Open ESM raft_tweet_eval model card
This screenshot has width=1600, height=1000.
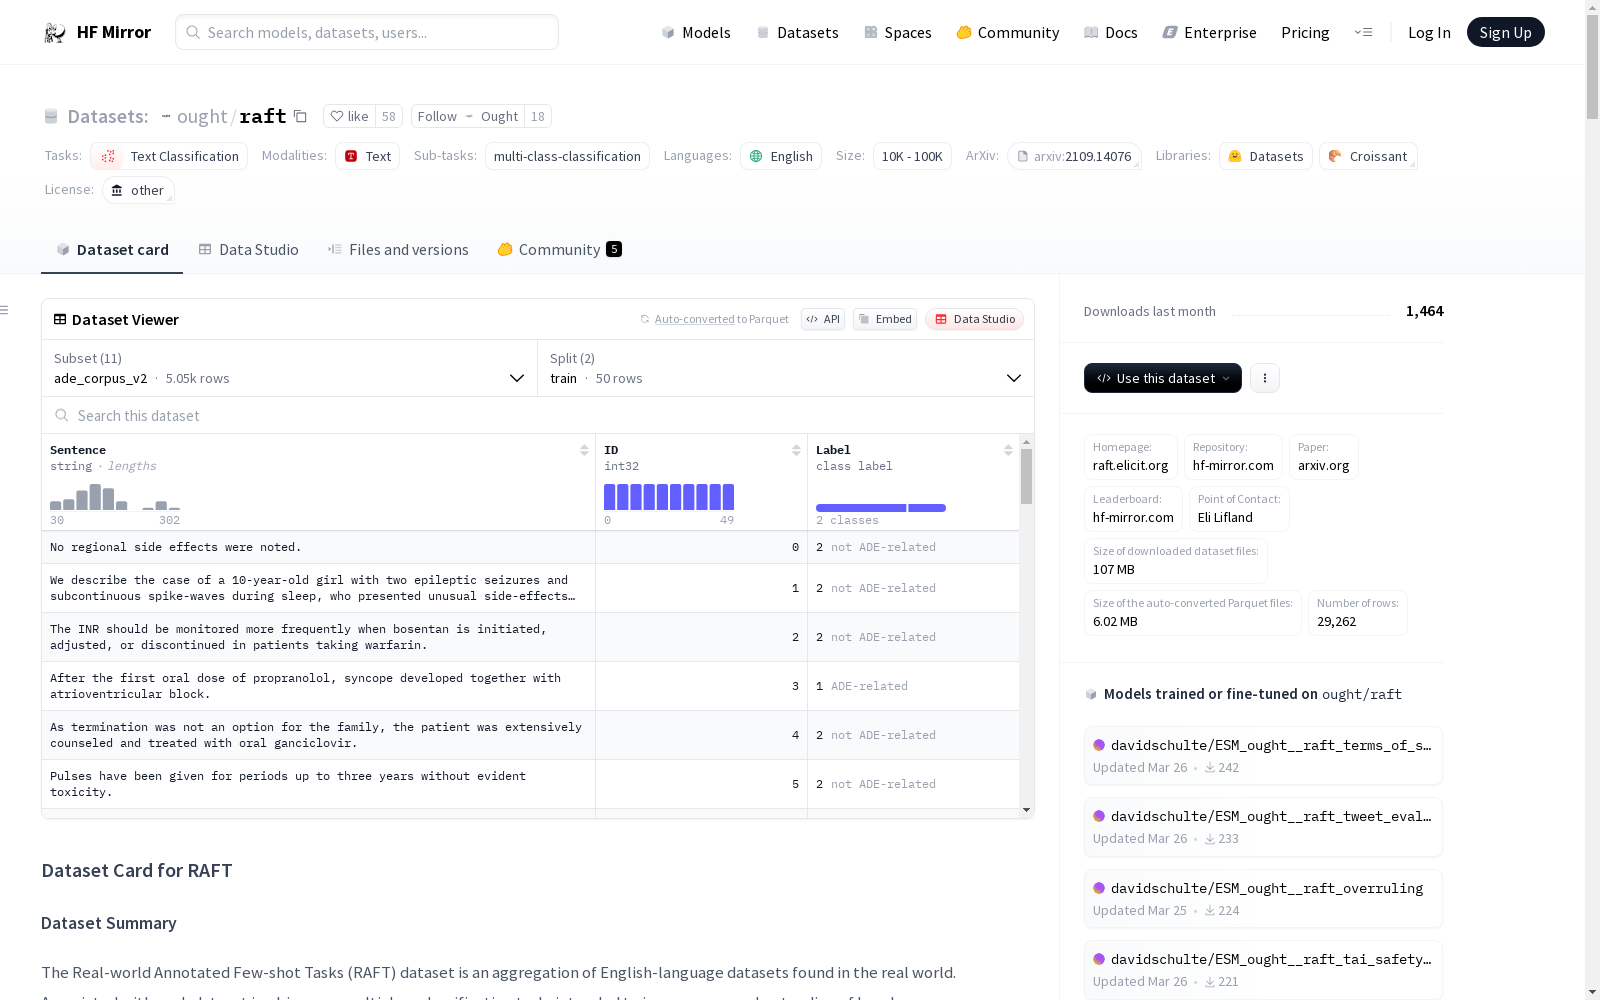1263,827
